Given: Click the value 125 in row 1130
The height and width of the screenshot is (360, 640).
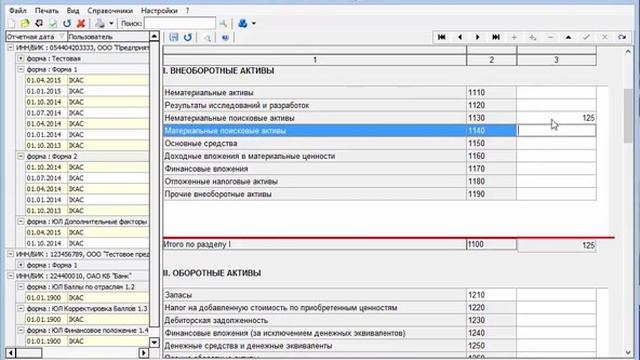Looking at the screenshot, I should pos(588,118).
